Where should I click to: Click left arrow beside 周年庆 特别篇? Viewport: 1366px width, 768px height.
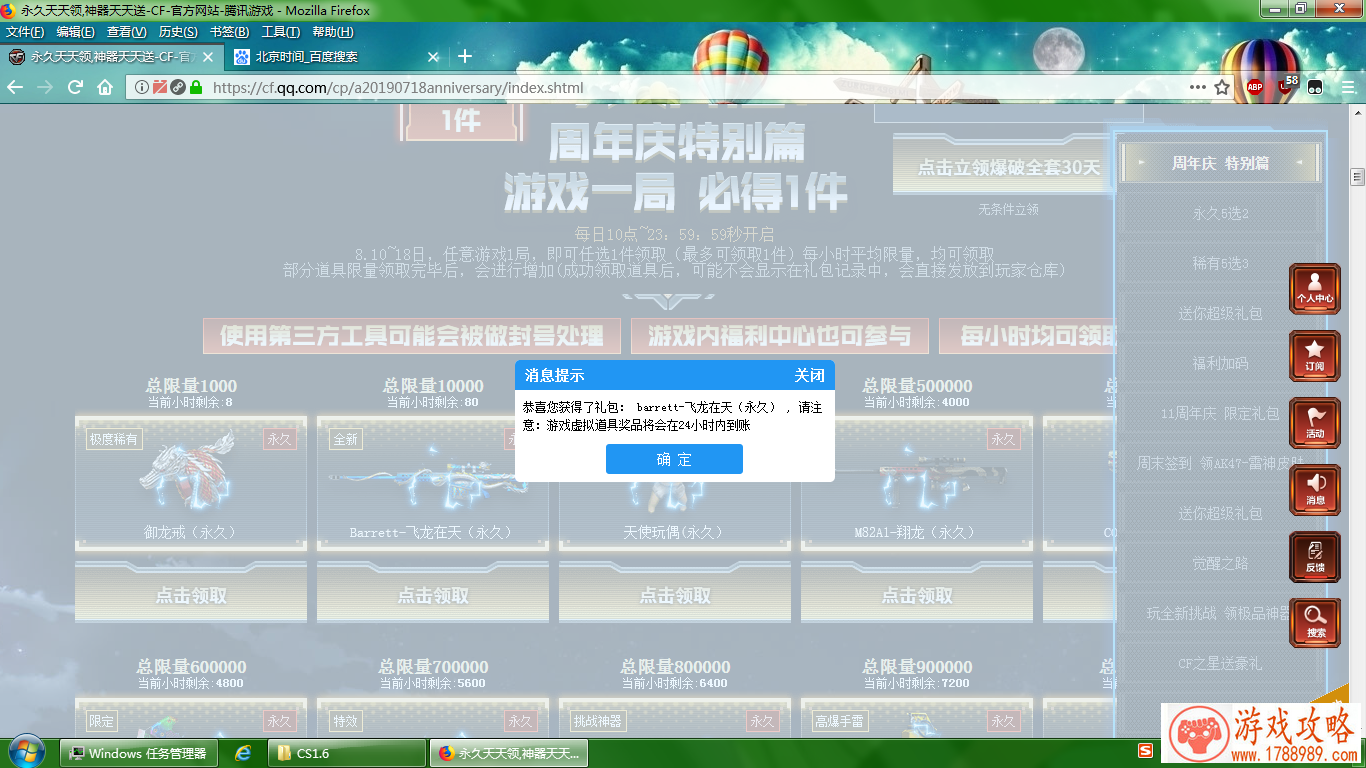tap(1140, 162)
